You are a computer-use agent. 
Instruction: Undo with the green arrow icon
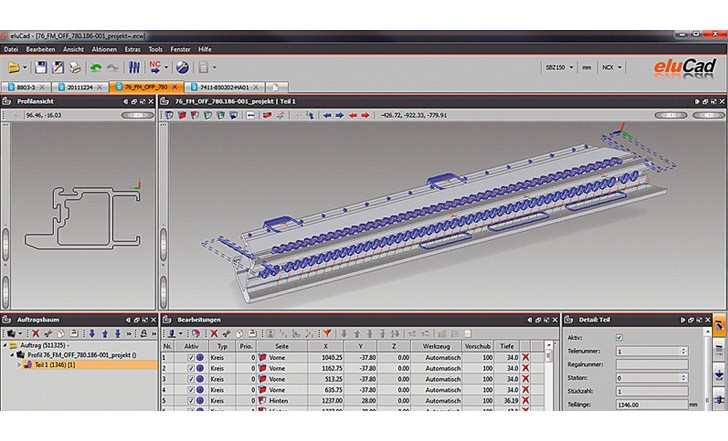tap(96, 67)
